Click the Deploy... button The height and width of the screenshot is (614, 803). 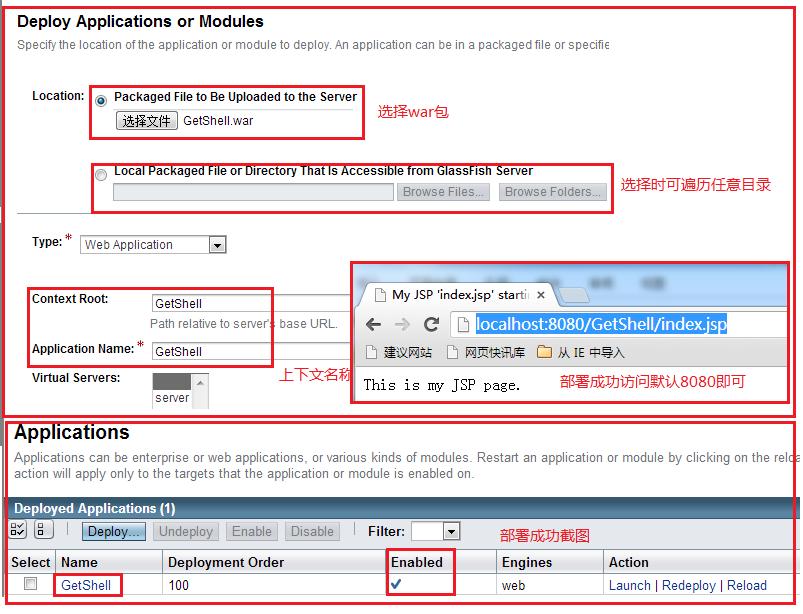click(x=114, y=532)
